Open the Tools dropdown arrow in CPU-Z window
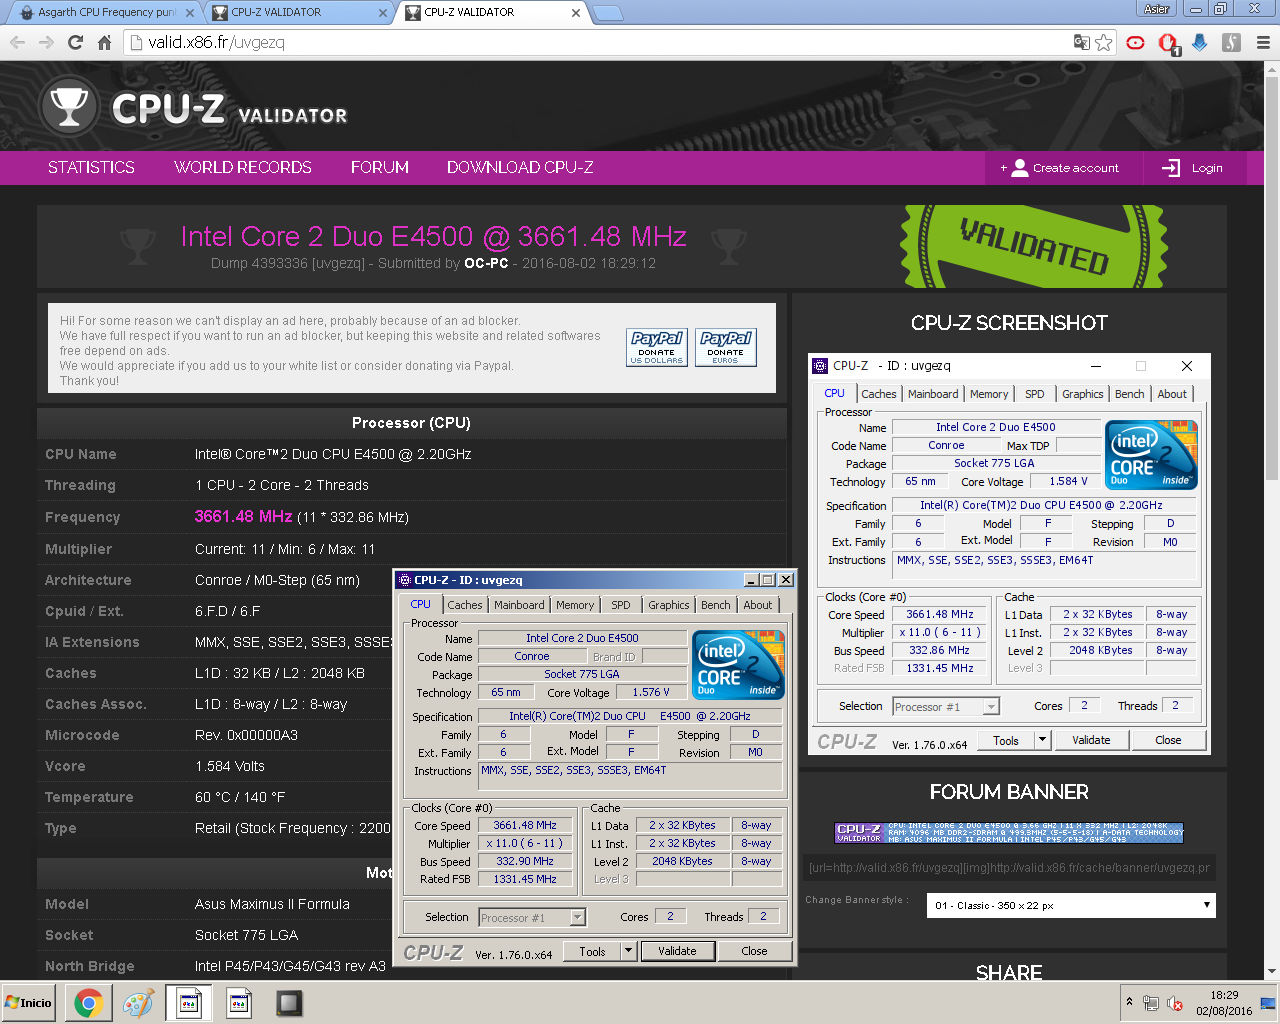 click(x=629, y=951)
